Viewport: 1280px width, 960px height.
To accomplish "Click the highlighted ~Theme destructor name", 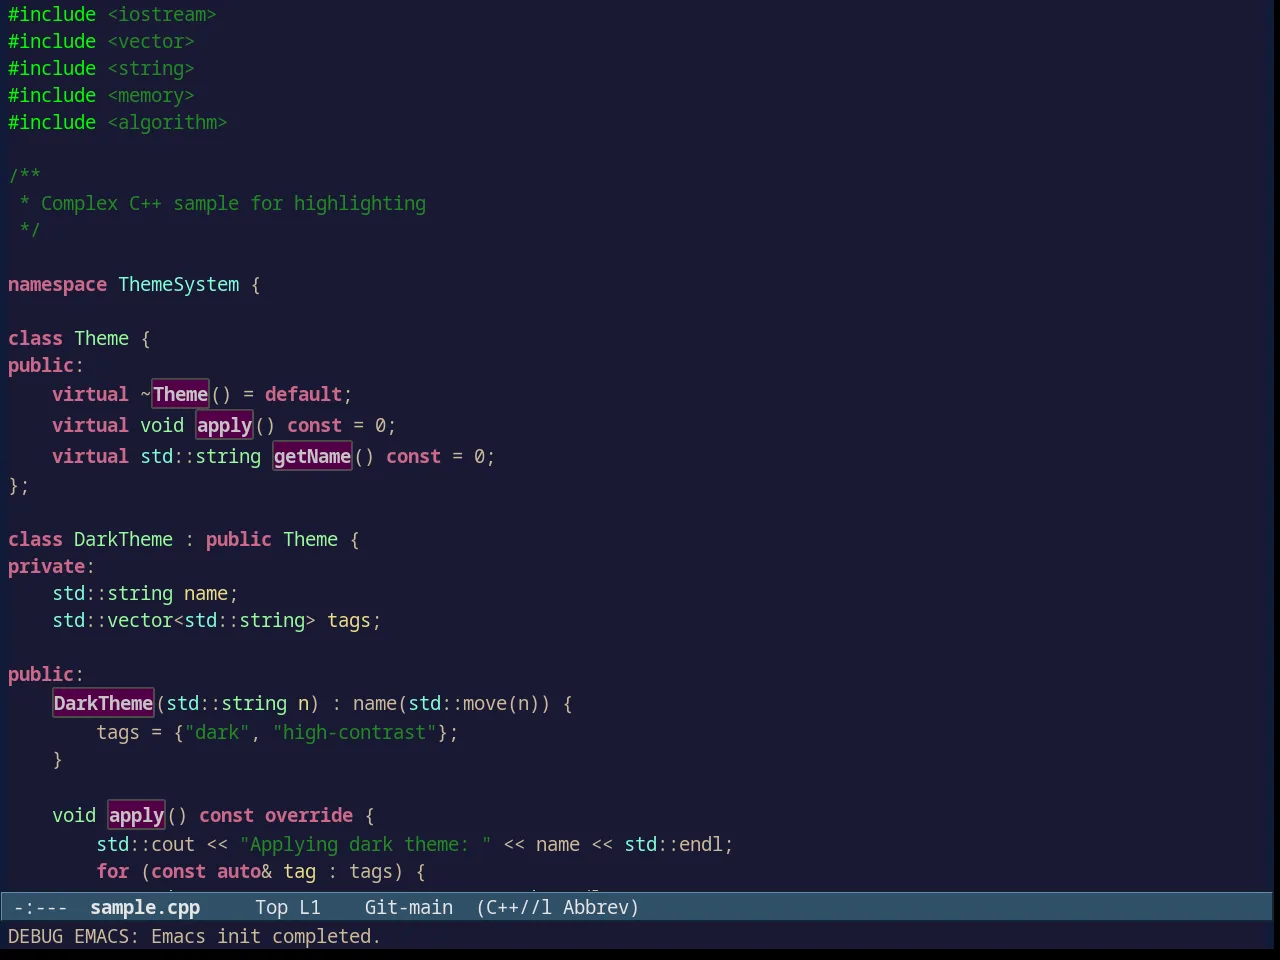I will coord(180,394).
